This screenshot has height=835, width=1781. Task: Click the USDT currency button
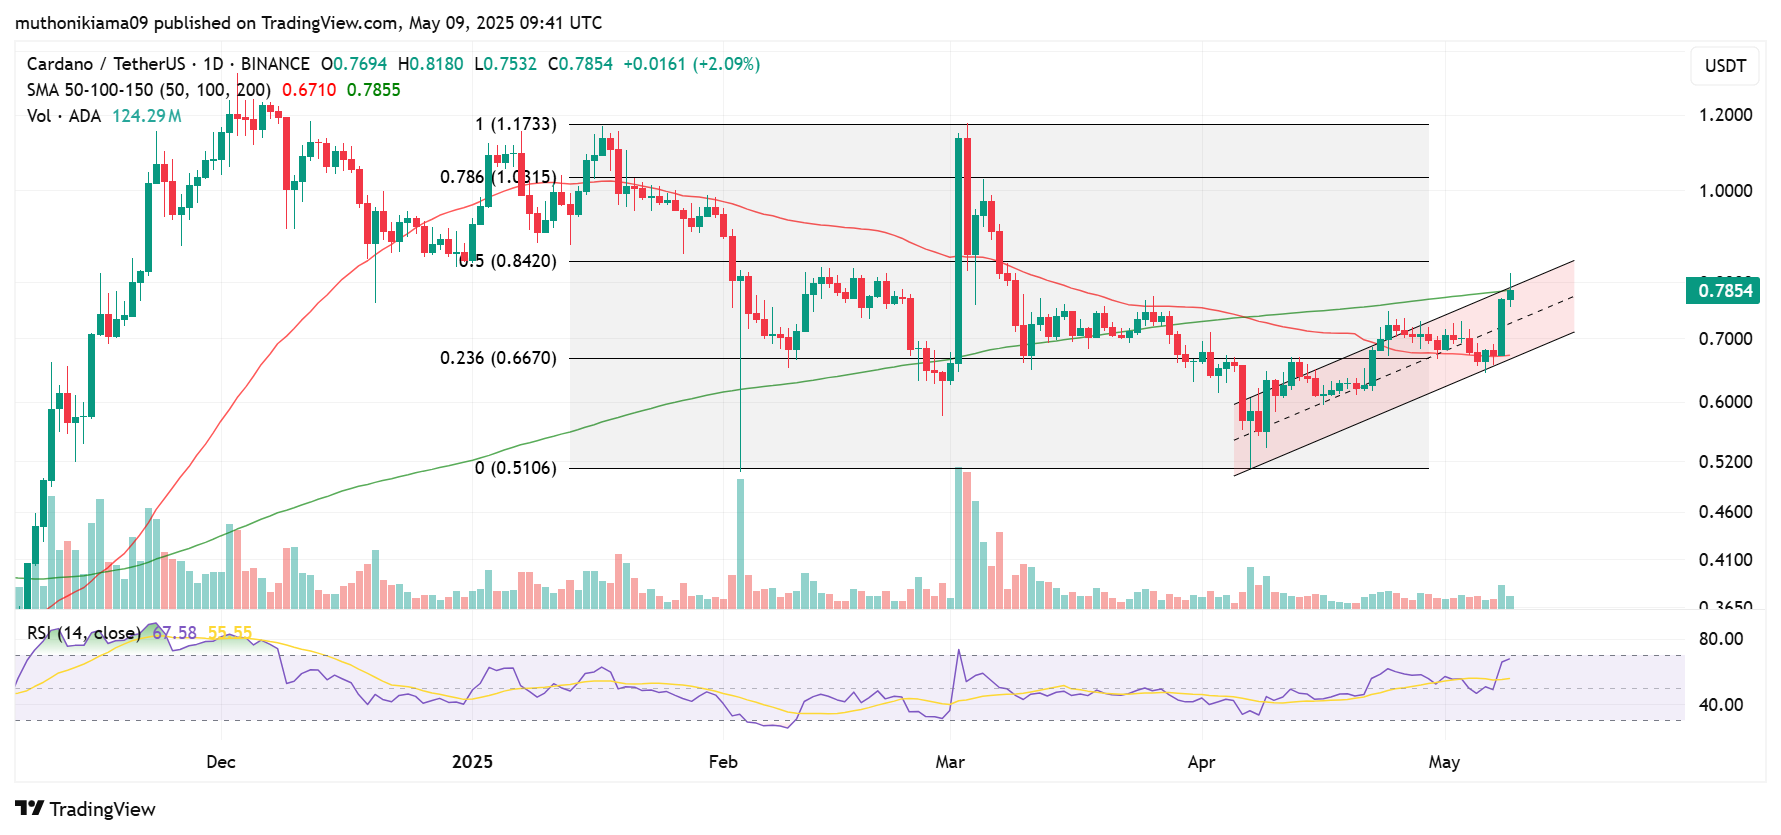point(1725,66)
